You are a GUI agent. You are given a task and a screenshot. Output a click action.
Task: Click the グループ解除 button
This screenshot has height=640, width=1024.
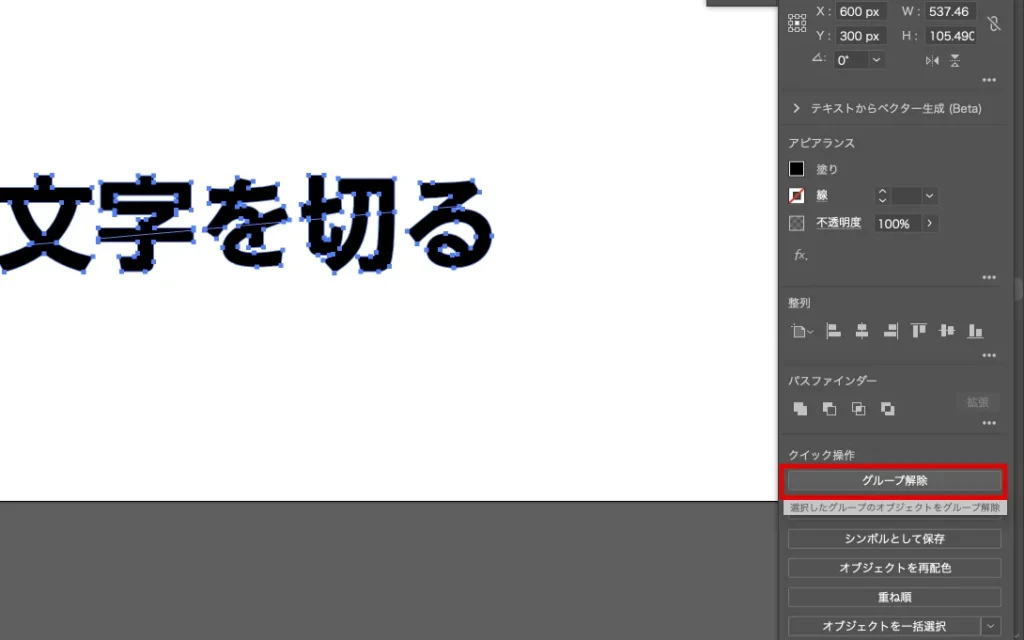click(894, 481)
